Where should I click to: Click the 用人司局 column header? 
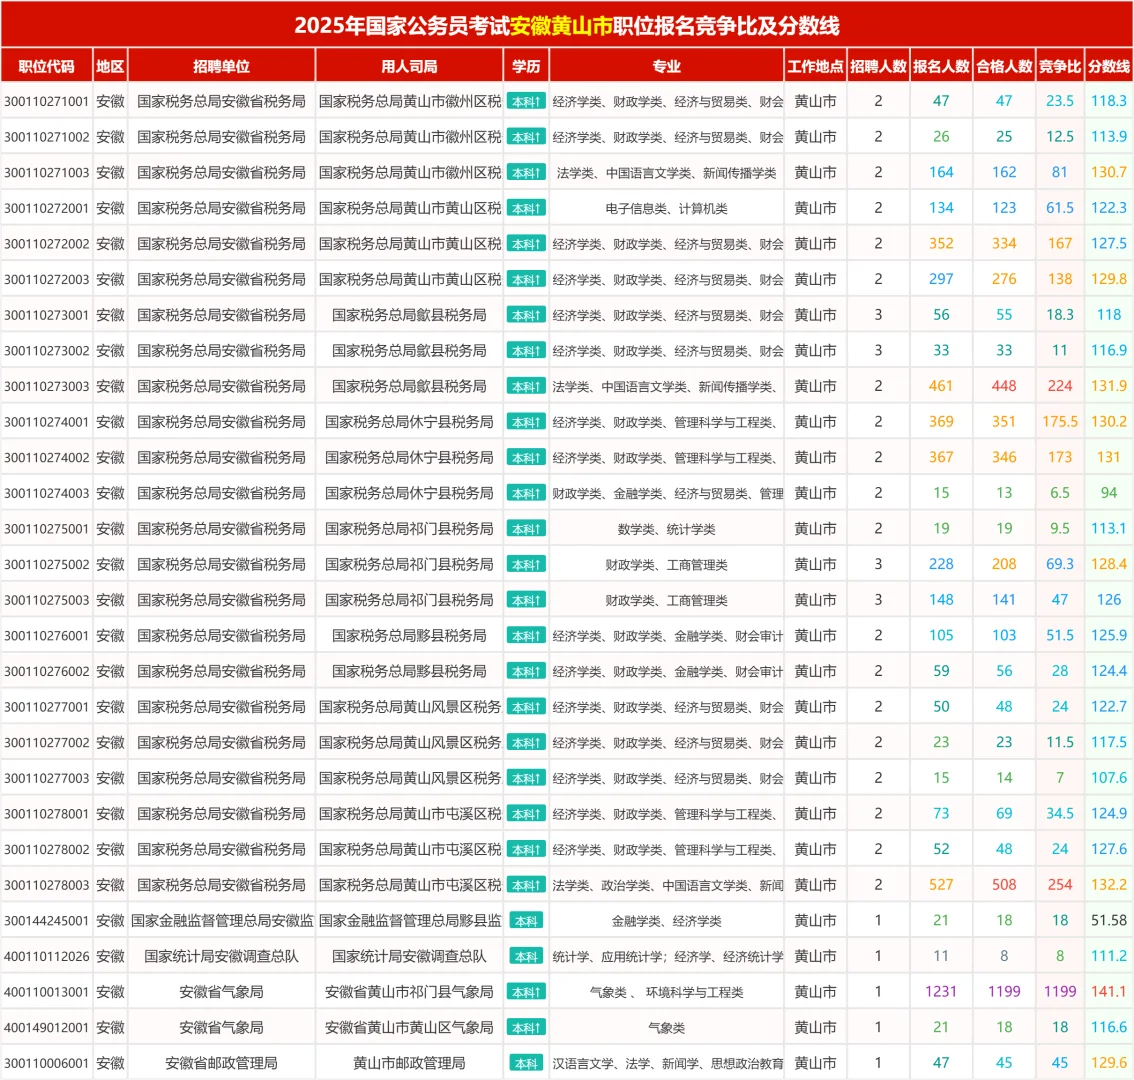pyautogui.click(x=409, y=67)
